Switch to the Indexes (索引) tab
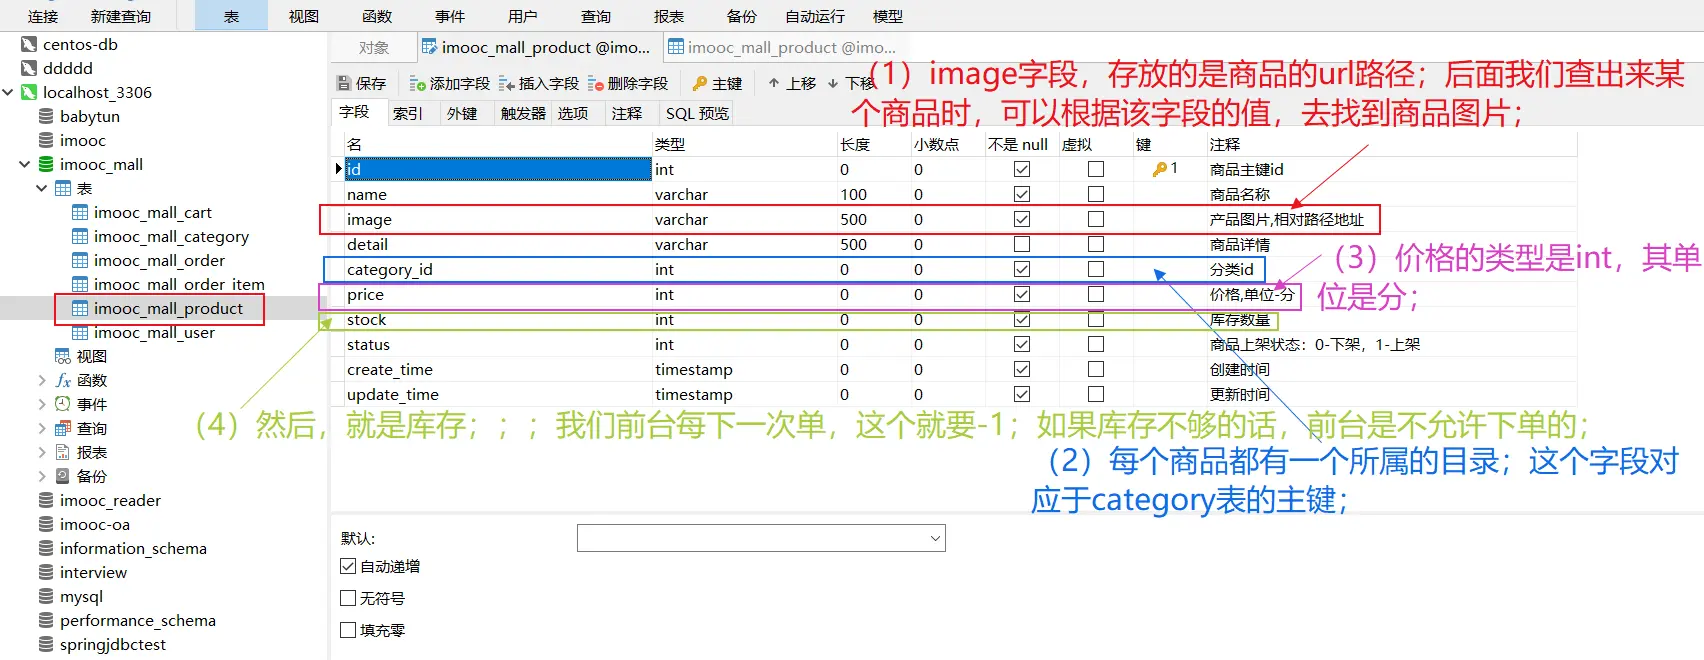The height and width of the screenshot is (660, 1704). click(407, 114)
